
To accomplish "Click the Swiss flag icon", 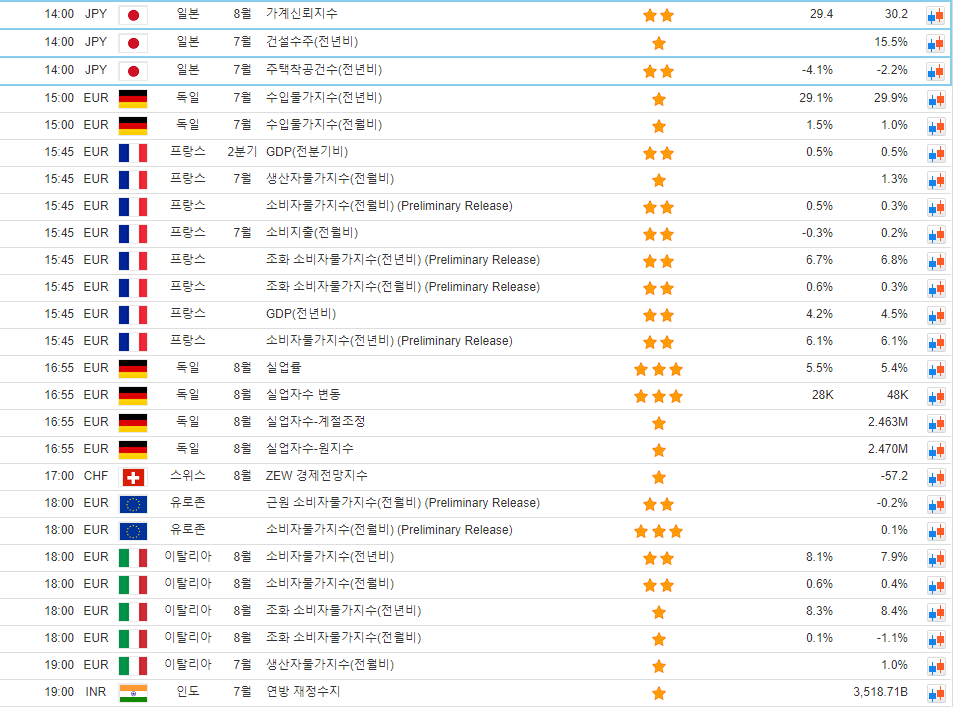I will [x=133, y=477].
